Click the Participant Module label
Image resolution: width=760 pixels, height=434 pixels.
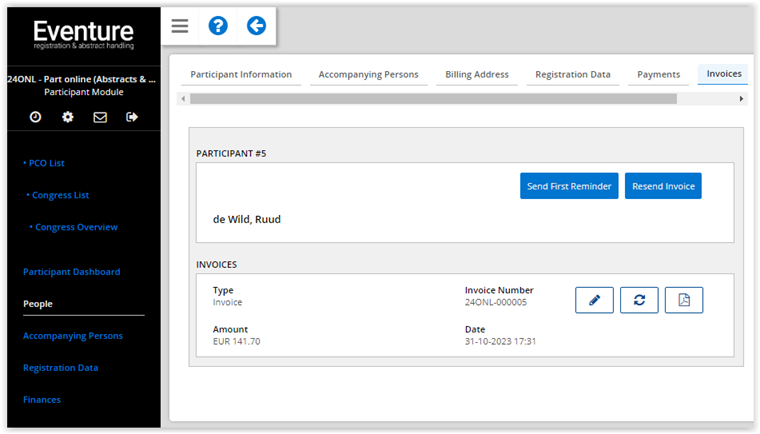[84, 92]
